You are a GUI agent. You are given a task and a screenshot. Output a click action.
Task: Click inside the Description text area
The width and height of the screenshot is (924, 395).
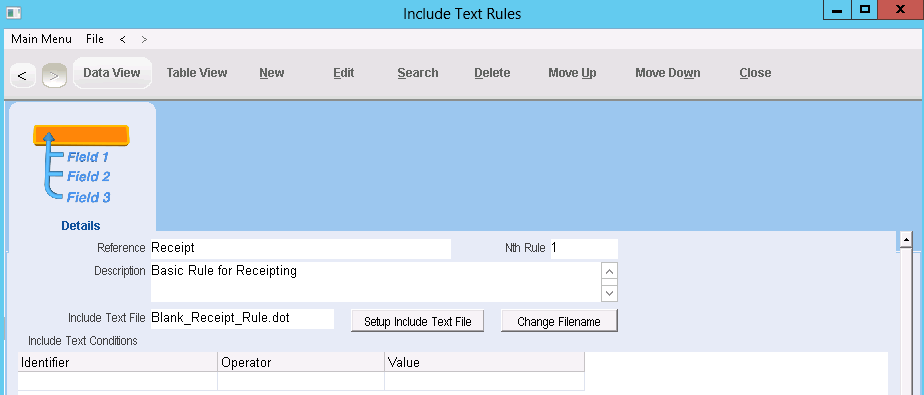[x=376, y=282]
